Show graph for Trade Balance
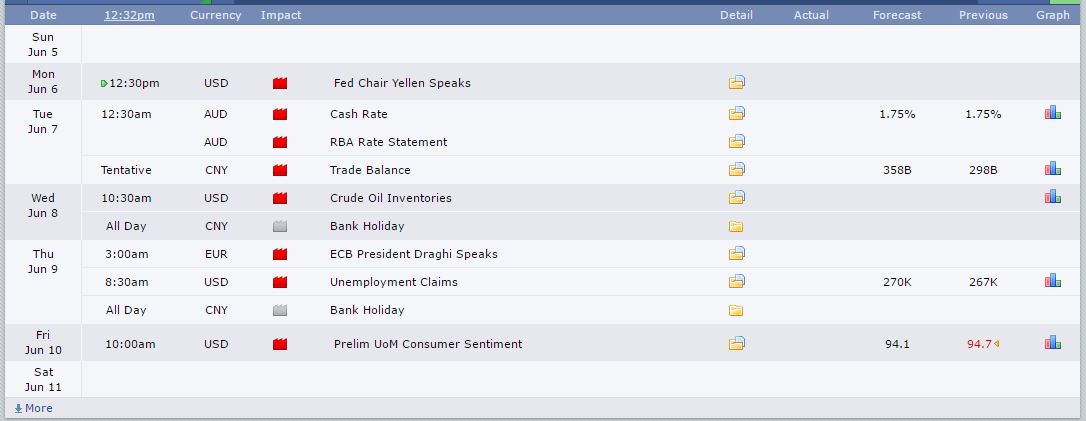Screen dimensions: 1086x421 pyautogui.click(x=1052, y=170)
